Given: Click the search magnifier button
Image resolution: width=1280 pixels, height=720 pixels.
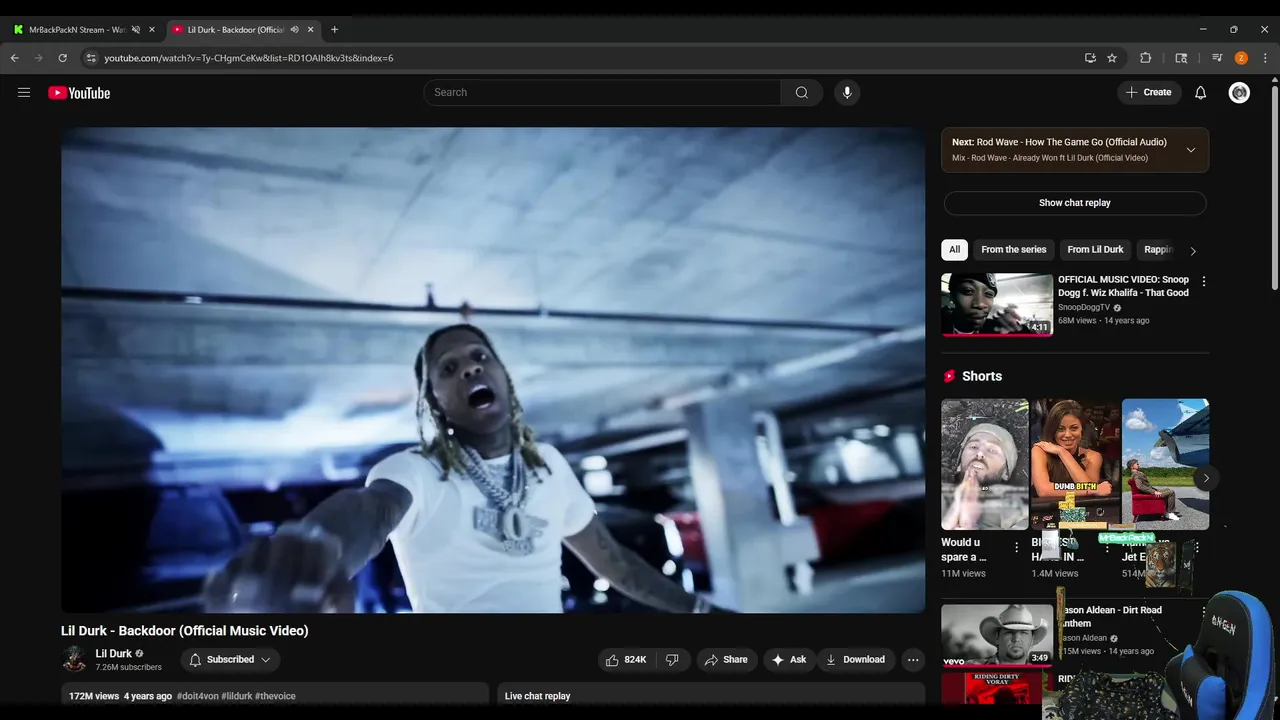Looking at the screenshot, I should pyautogui.click(x=802, y=93).
